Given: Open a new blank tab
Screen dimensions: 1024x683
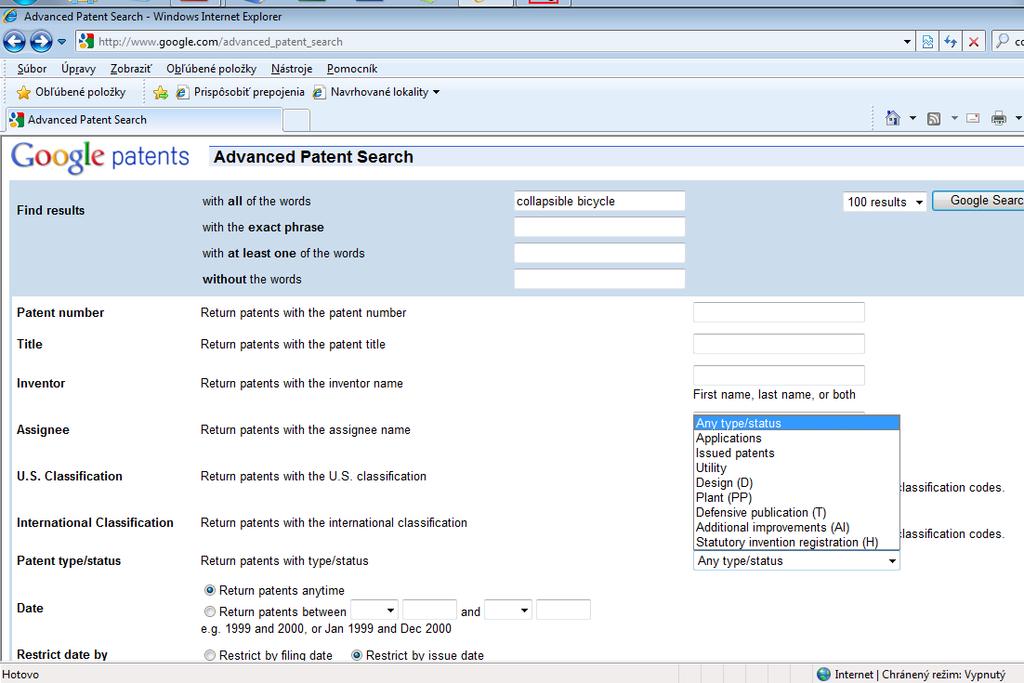Looking at the screenshot, I should (x=296, y=120).
